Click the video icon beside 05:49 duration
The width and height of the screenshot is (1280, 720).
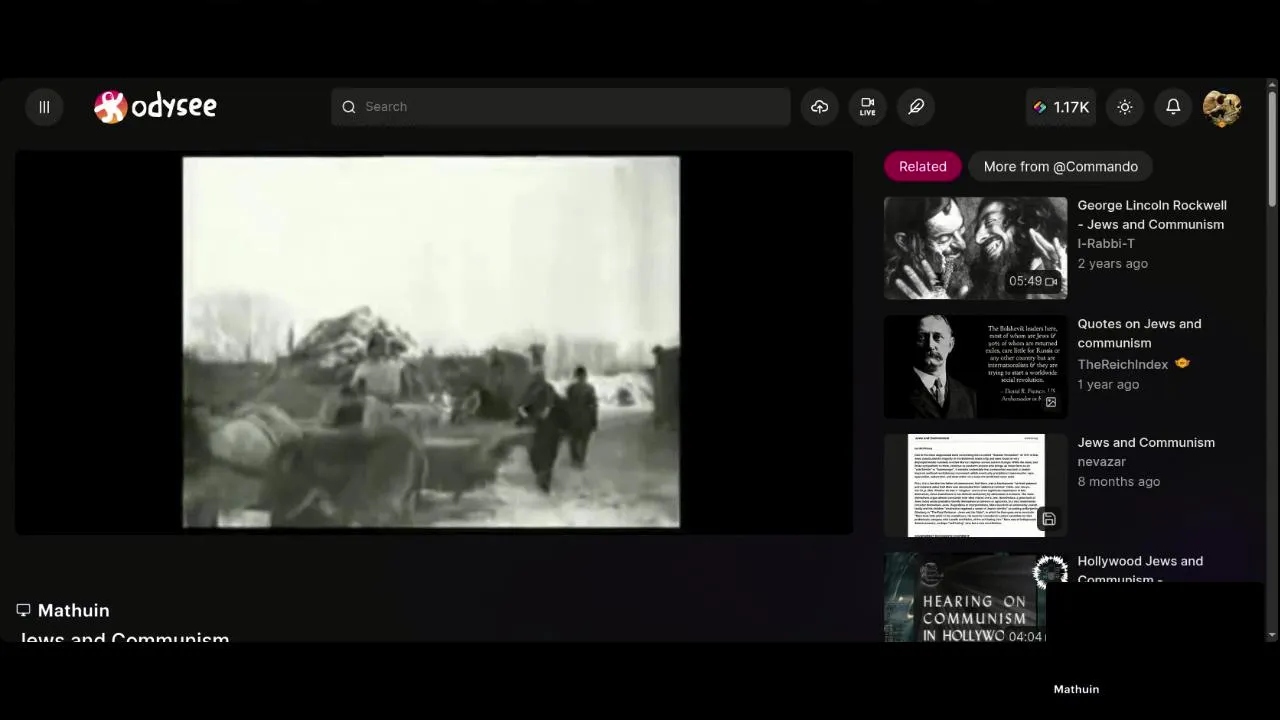click(x=1051, y=282)
